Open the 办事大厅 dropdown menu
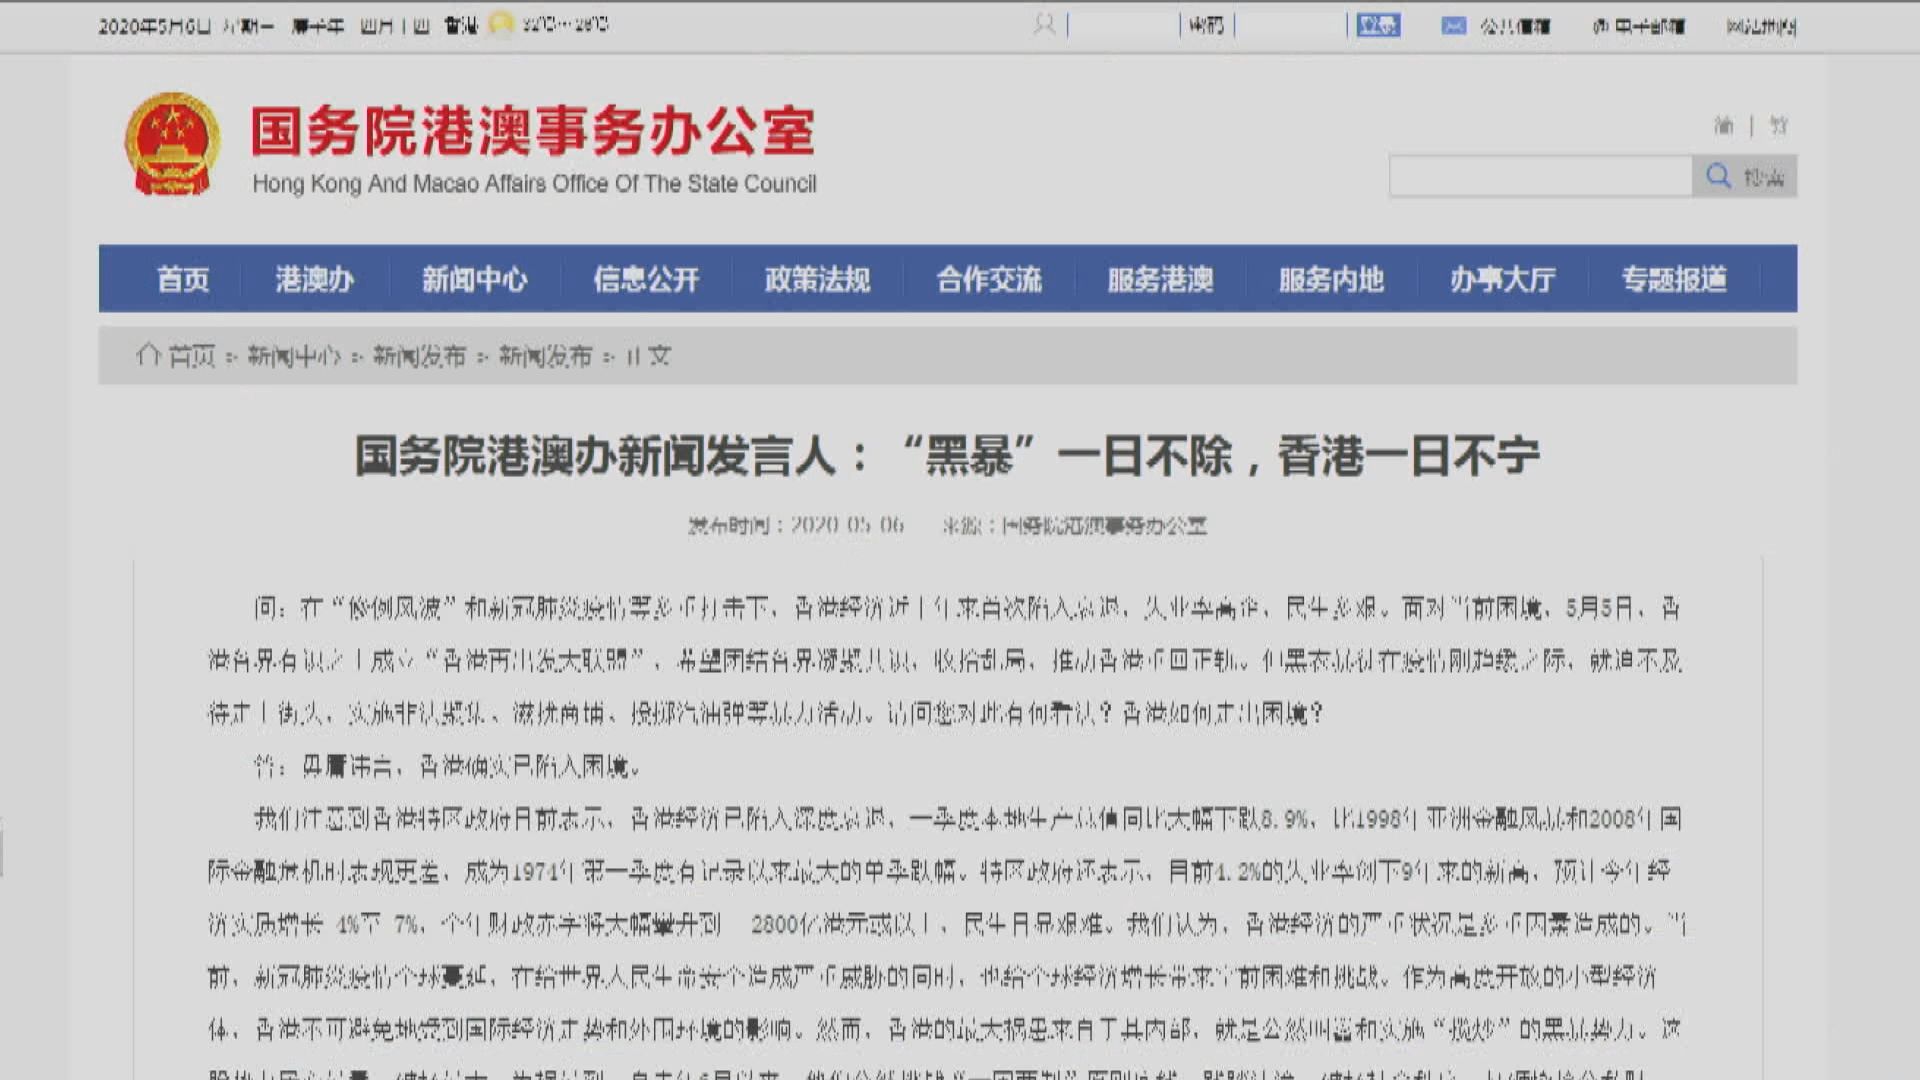The width and height of the screenshot is (1920, 1080). click(x=1503, y=280)
